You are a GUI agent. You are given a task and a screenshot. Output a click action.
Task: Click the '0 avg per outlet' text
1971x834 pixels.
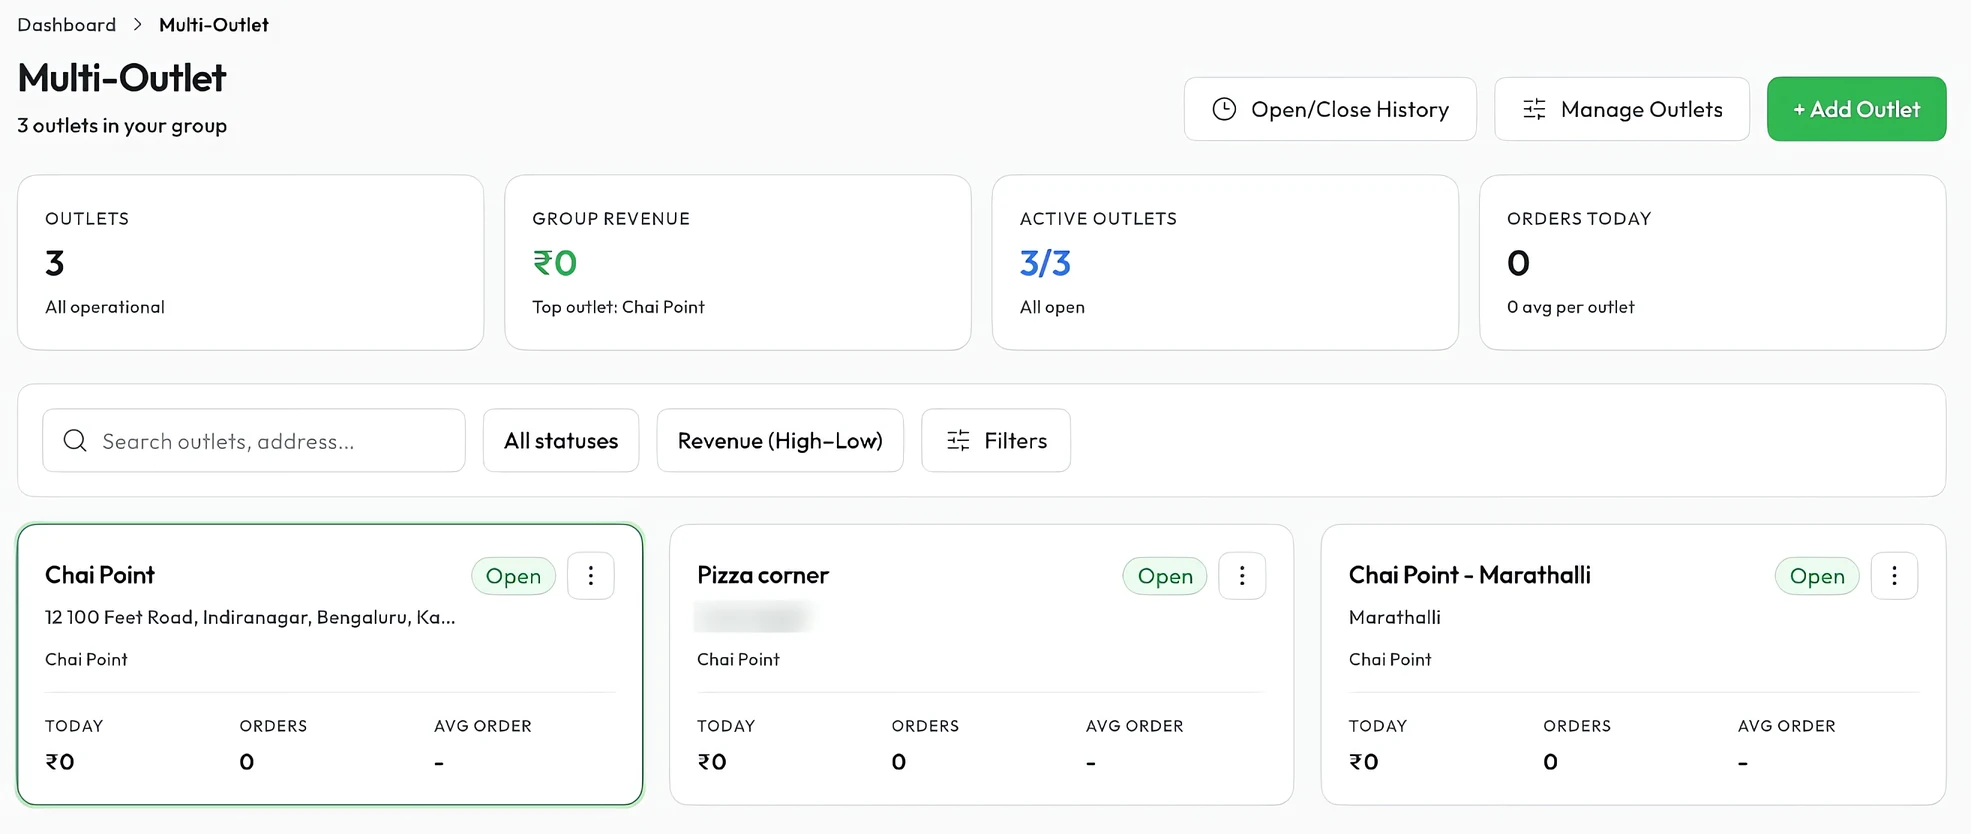click(x=1571, y=307)
